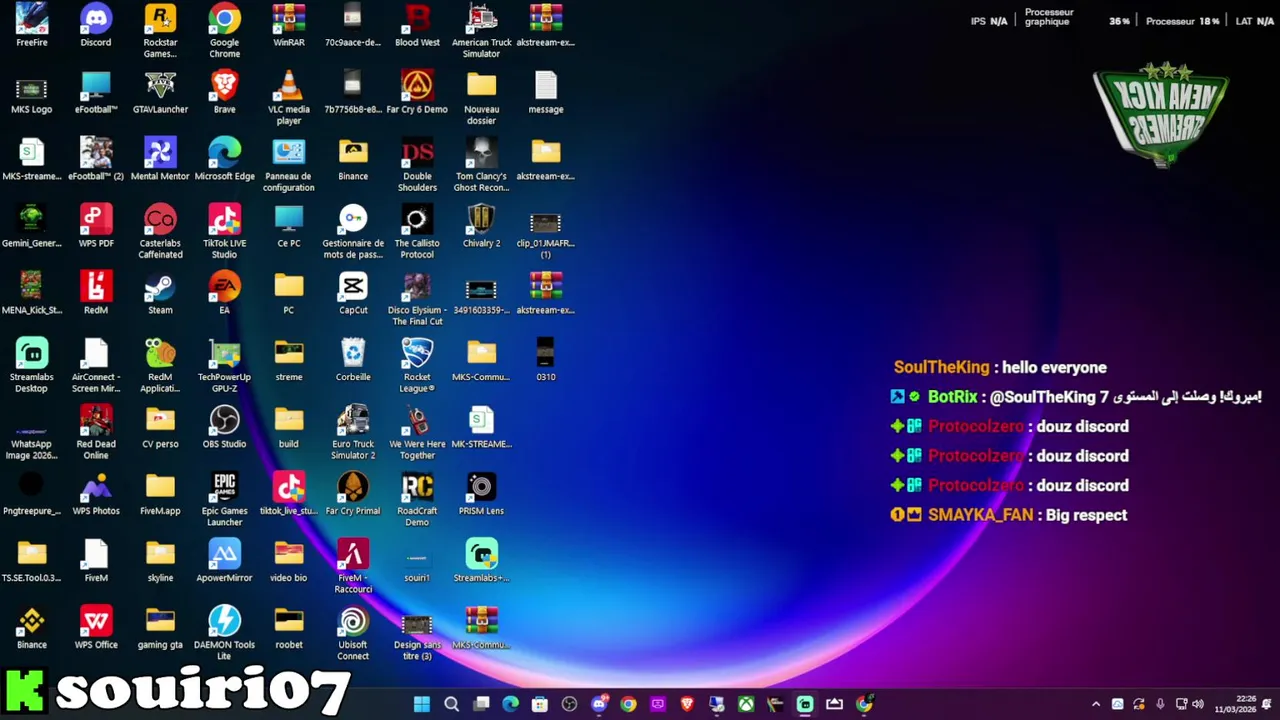Click microphone icon in system tray
The image size is (1280, 720).
click(1160, 704)
